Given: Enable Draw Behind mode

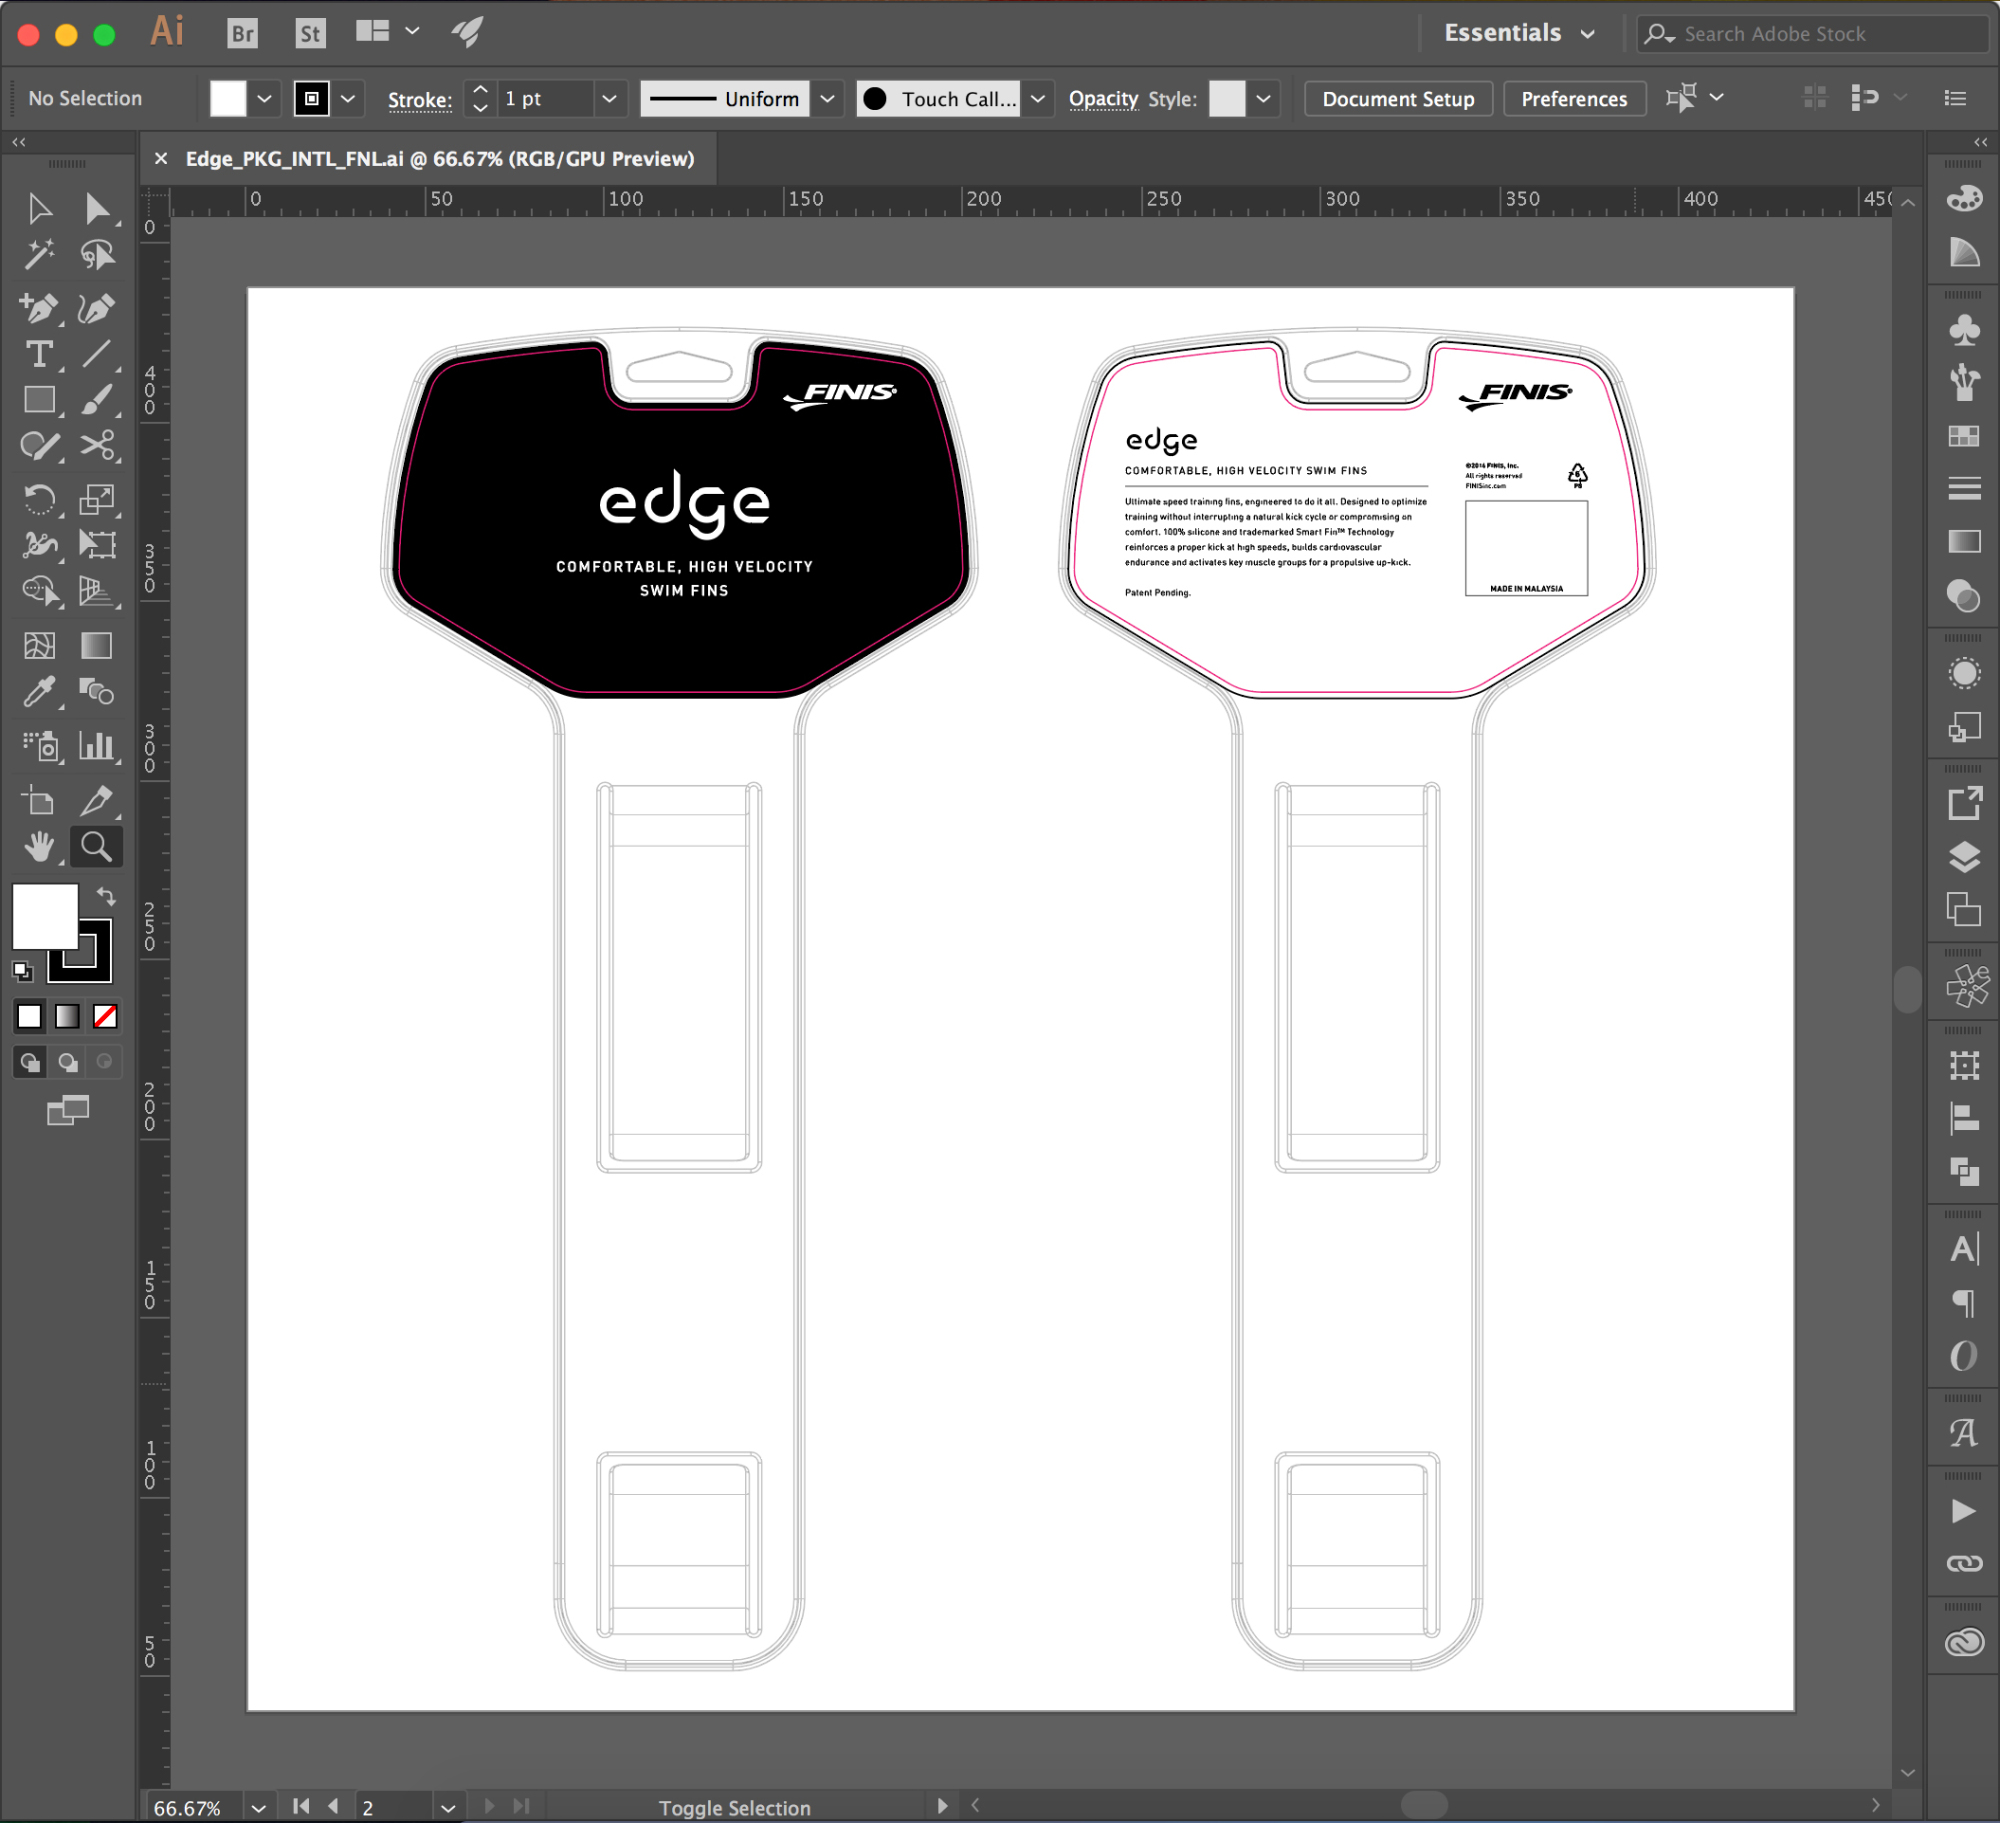Looking at the screenshot, I should [68, 1062].
